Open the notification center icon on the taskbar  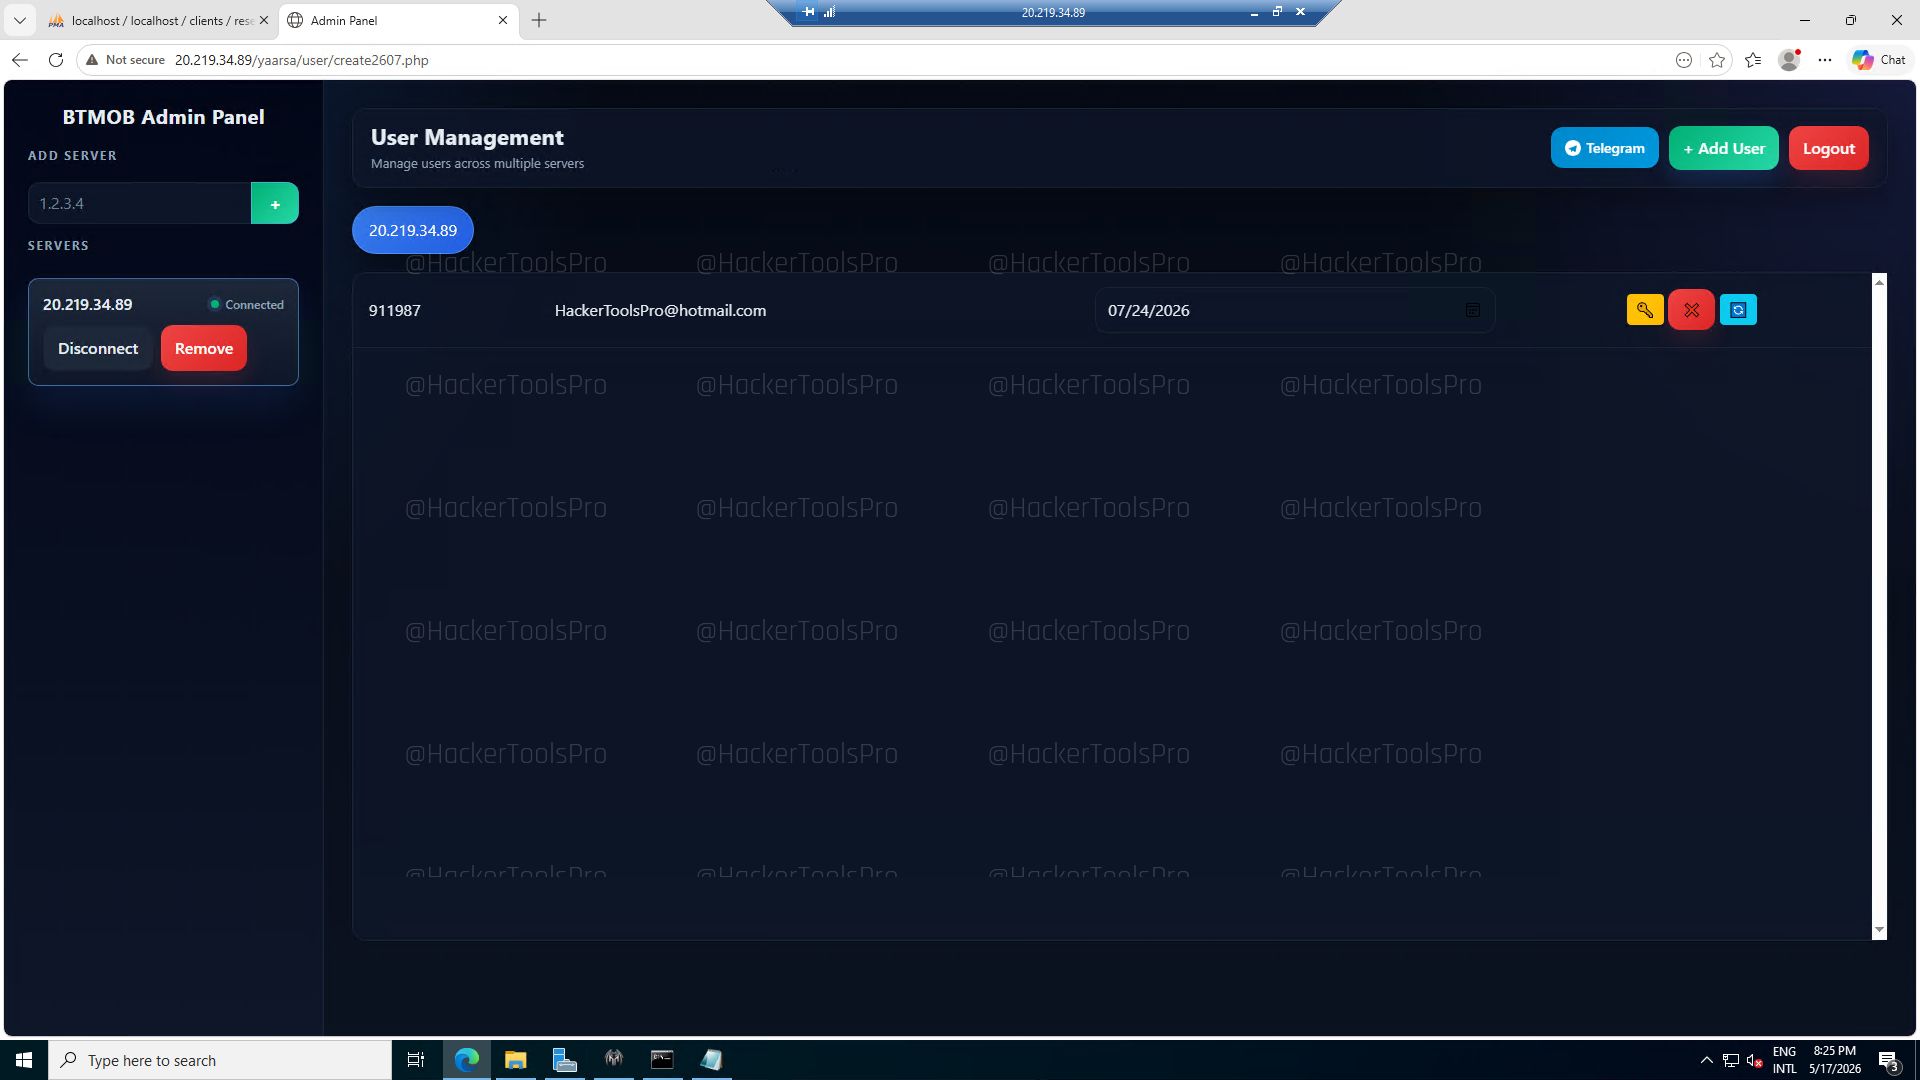pyautogui.click(x=1888, y=1060)
